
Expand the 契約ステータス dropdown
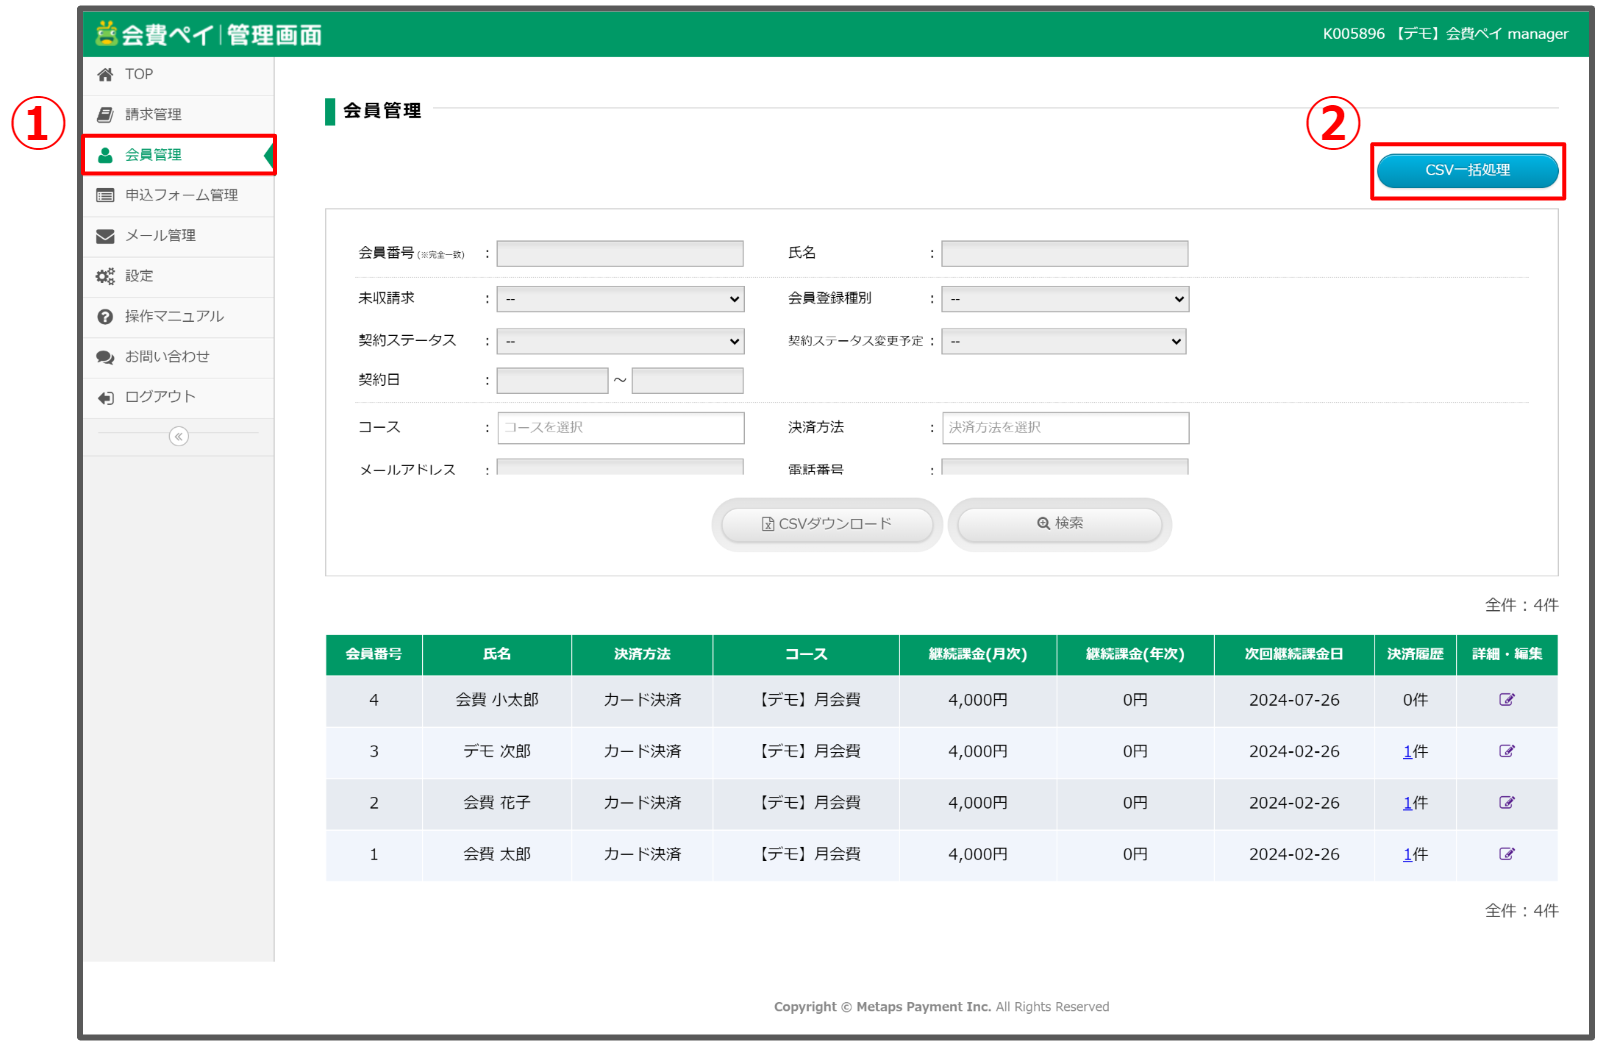click(620, 341)
